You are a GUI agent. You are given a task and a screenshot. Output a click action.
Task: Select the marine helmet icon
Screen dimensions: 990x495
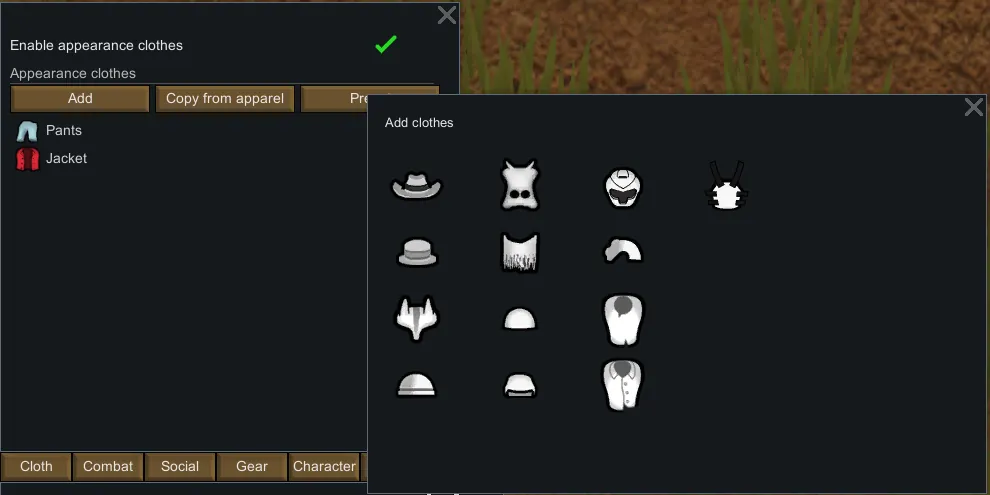[623, 188]
